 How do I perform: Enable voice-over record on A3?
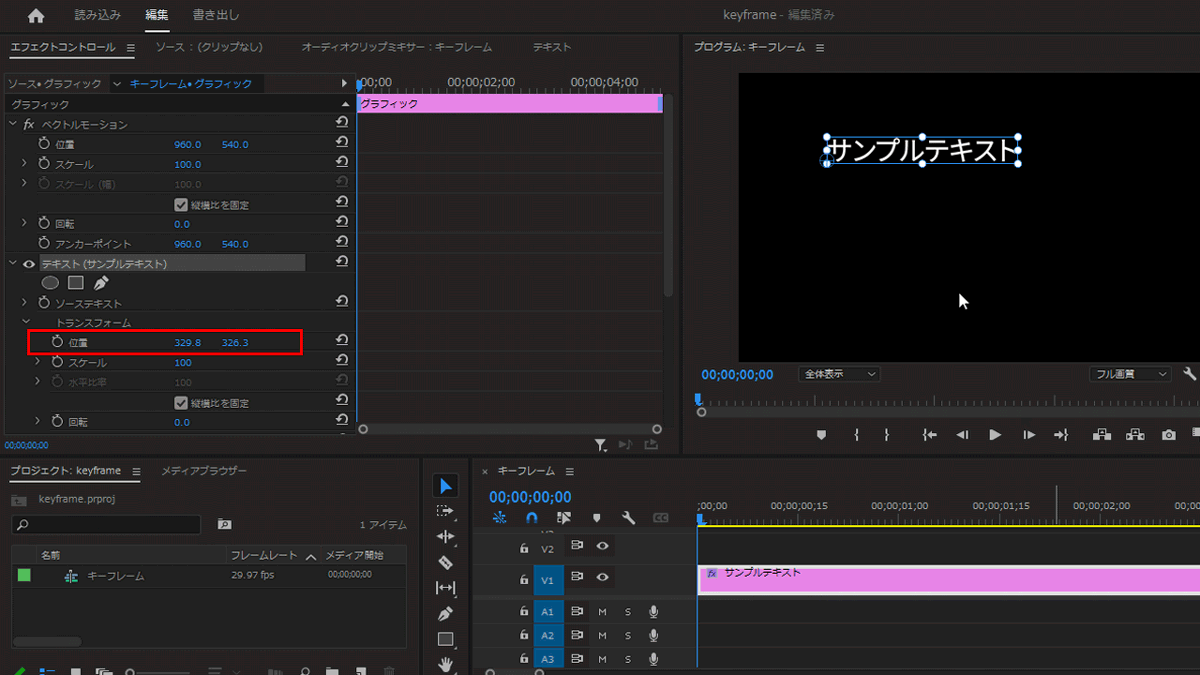click(x=654, y=659)
